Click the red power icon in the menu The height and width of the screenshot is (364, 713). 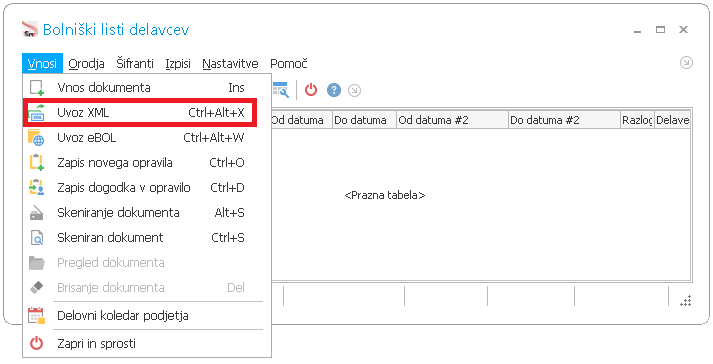(x=36, y=343)
